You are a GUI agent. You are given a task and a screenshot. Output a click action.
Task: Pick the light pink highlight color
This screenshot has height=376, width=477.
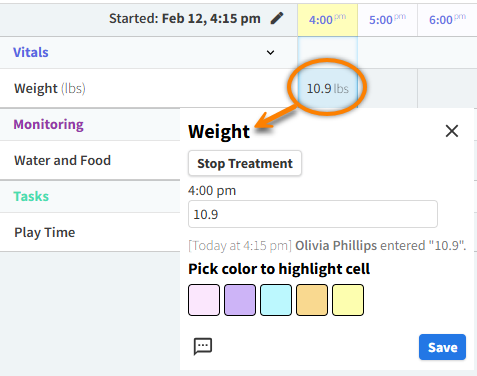204,300
